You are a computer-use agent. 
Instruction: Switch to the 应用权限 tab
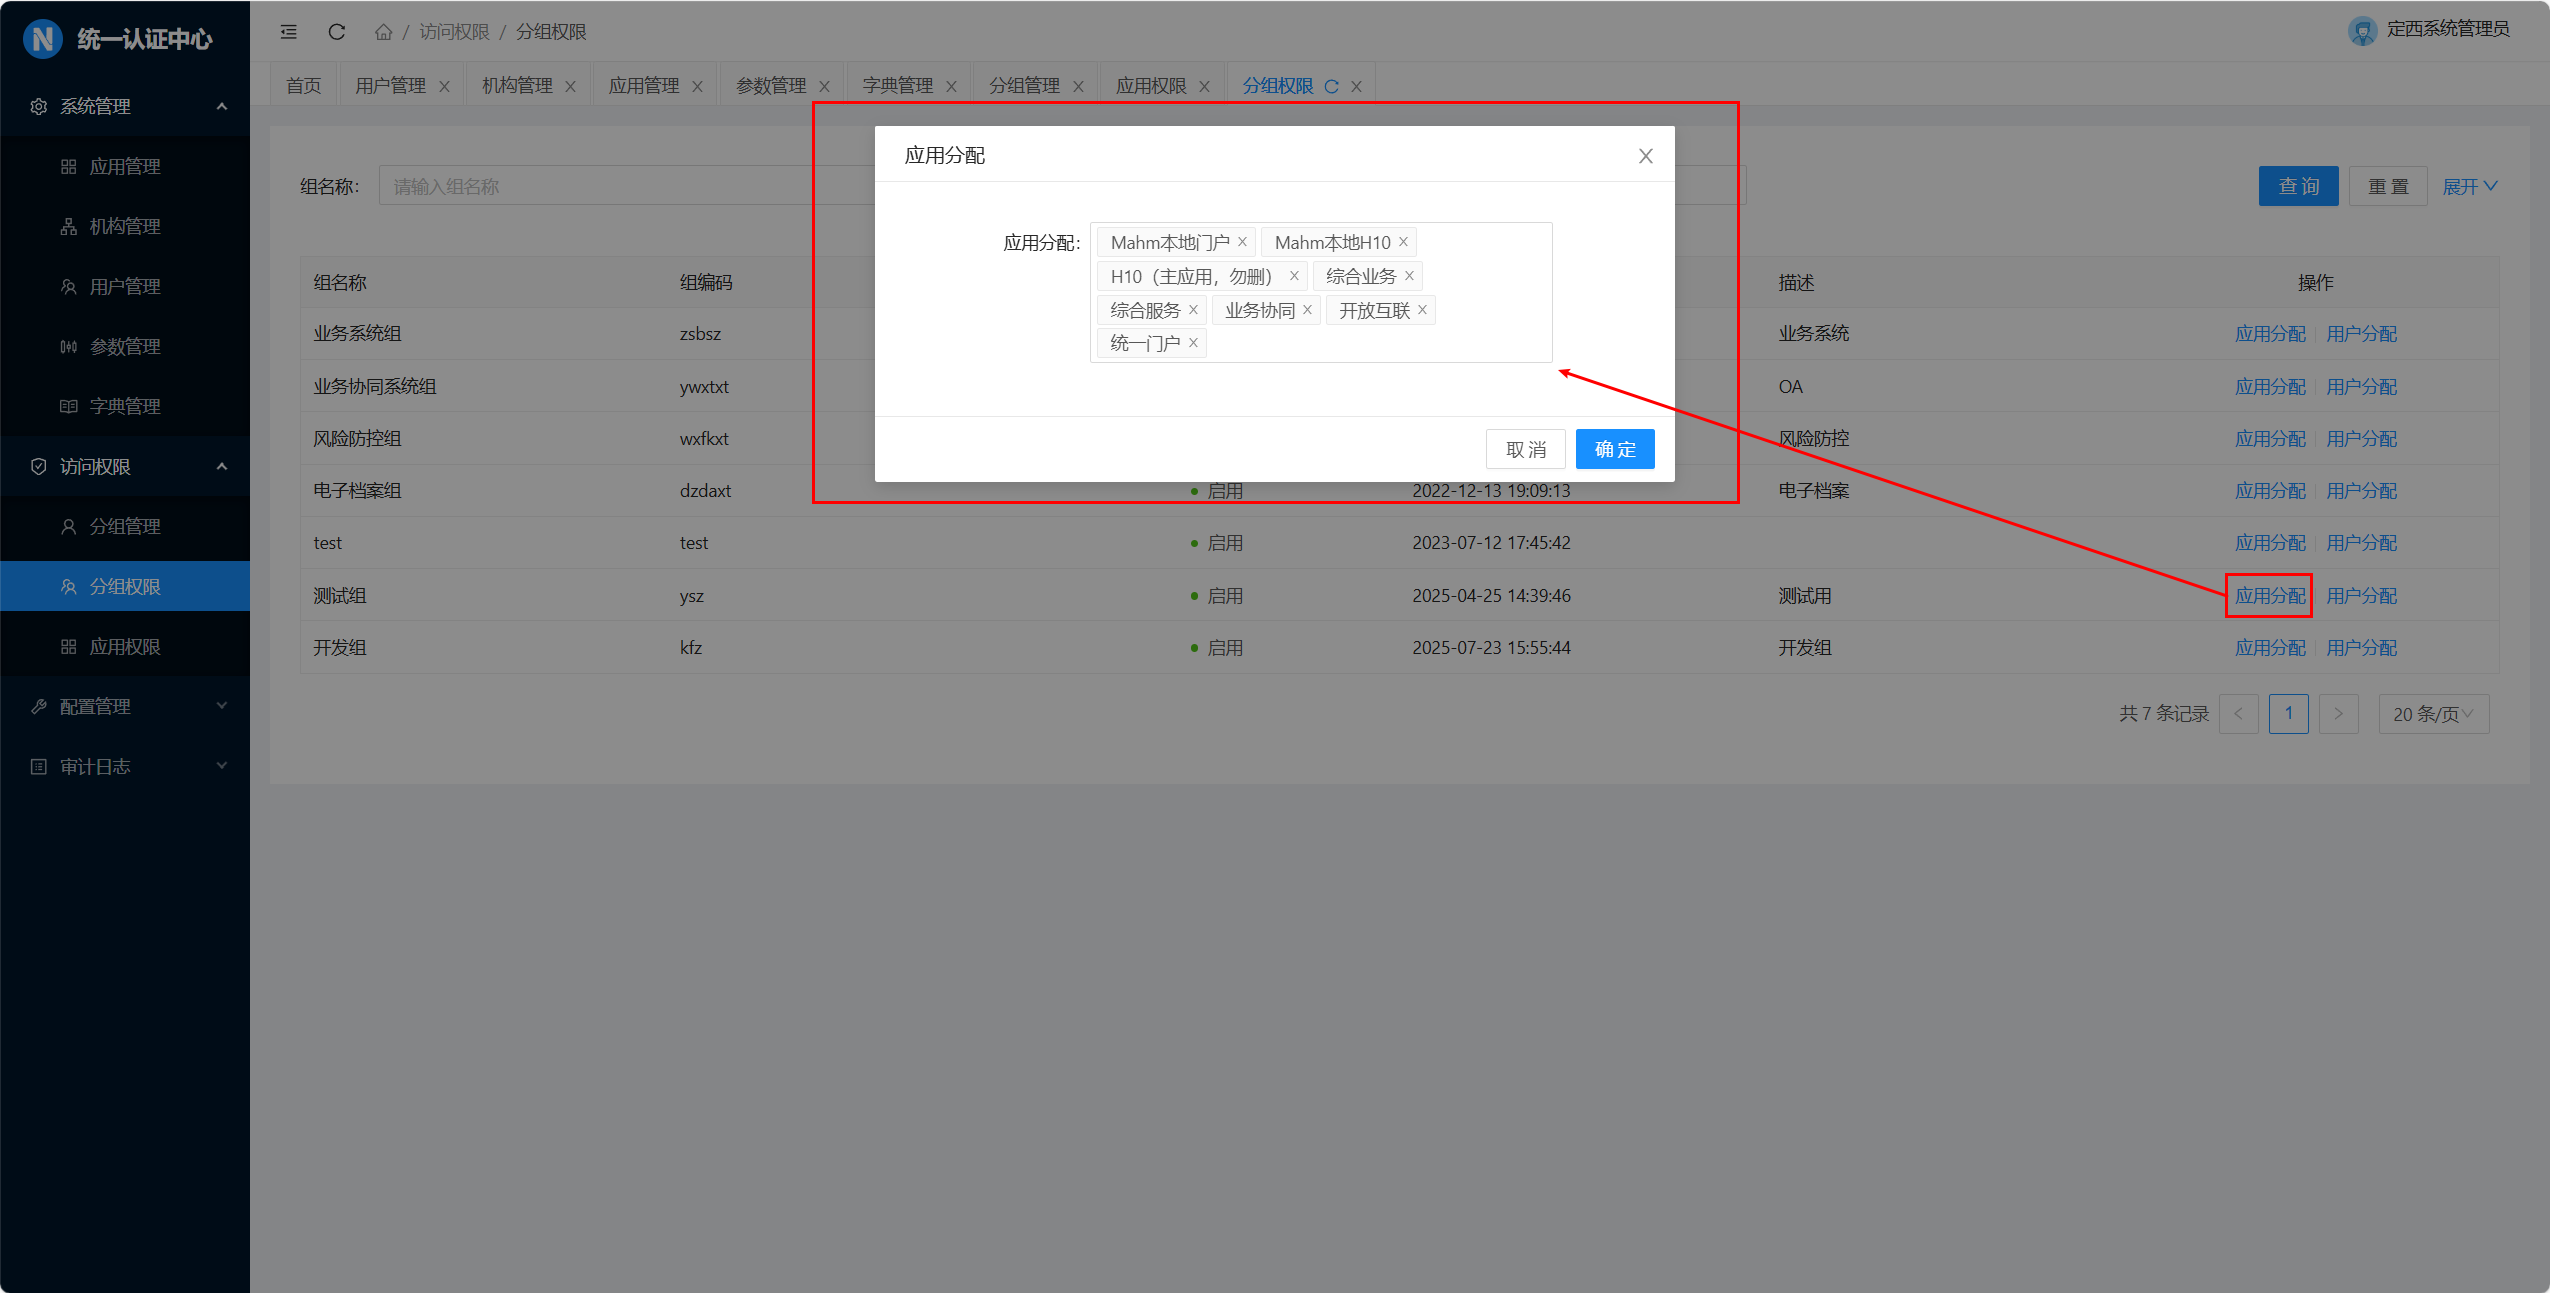click(x=1151, y=86)
